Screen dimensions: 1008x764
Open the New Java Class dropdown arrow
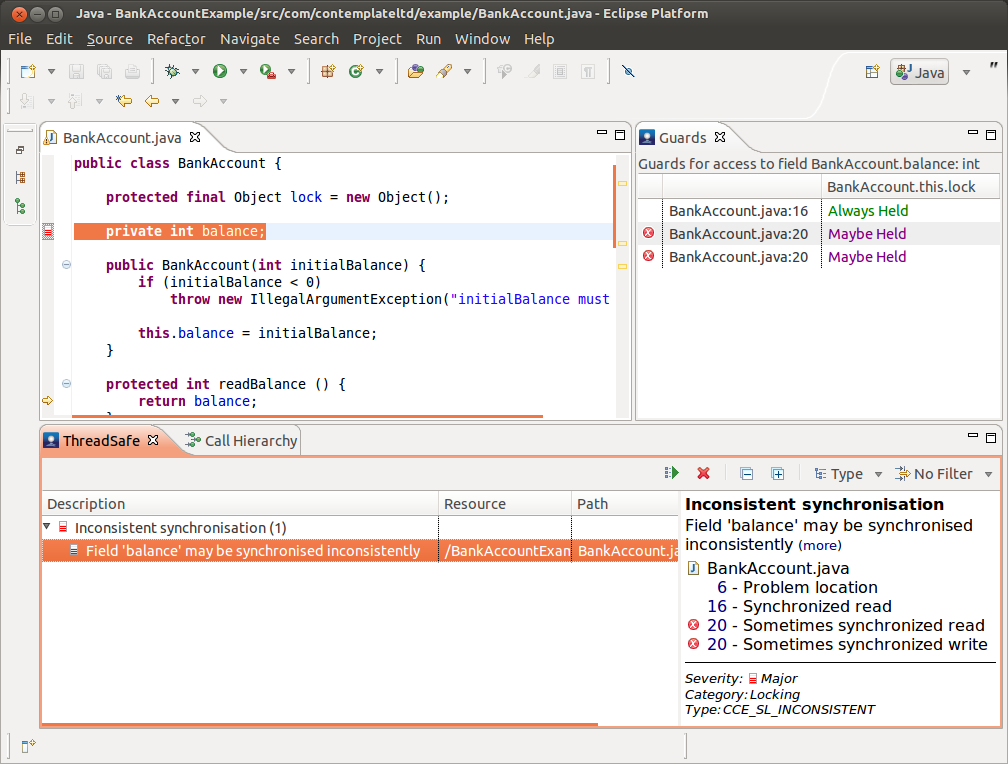[379, 71]
